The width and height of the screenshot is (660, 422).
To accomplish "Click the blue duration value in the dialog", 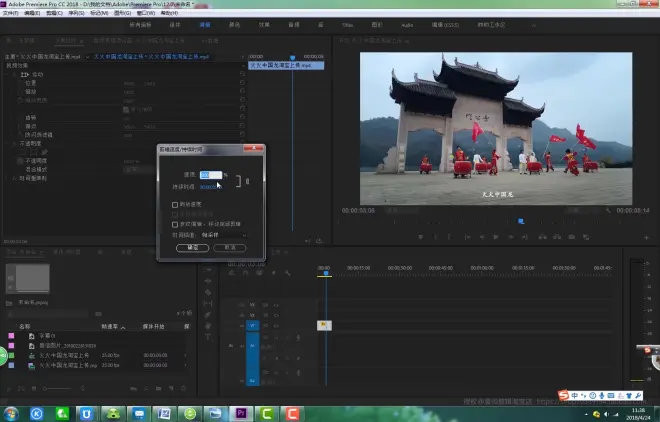I will coord(210,187).
